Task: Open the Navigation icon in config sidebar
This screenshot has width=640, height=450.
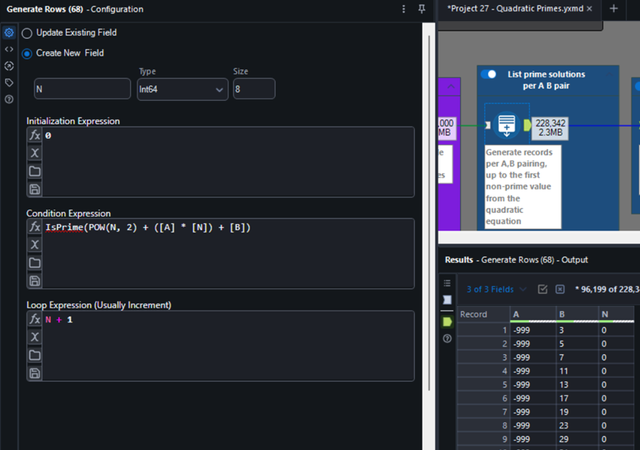Action: [x=9, y=66]
